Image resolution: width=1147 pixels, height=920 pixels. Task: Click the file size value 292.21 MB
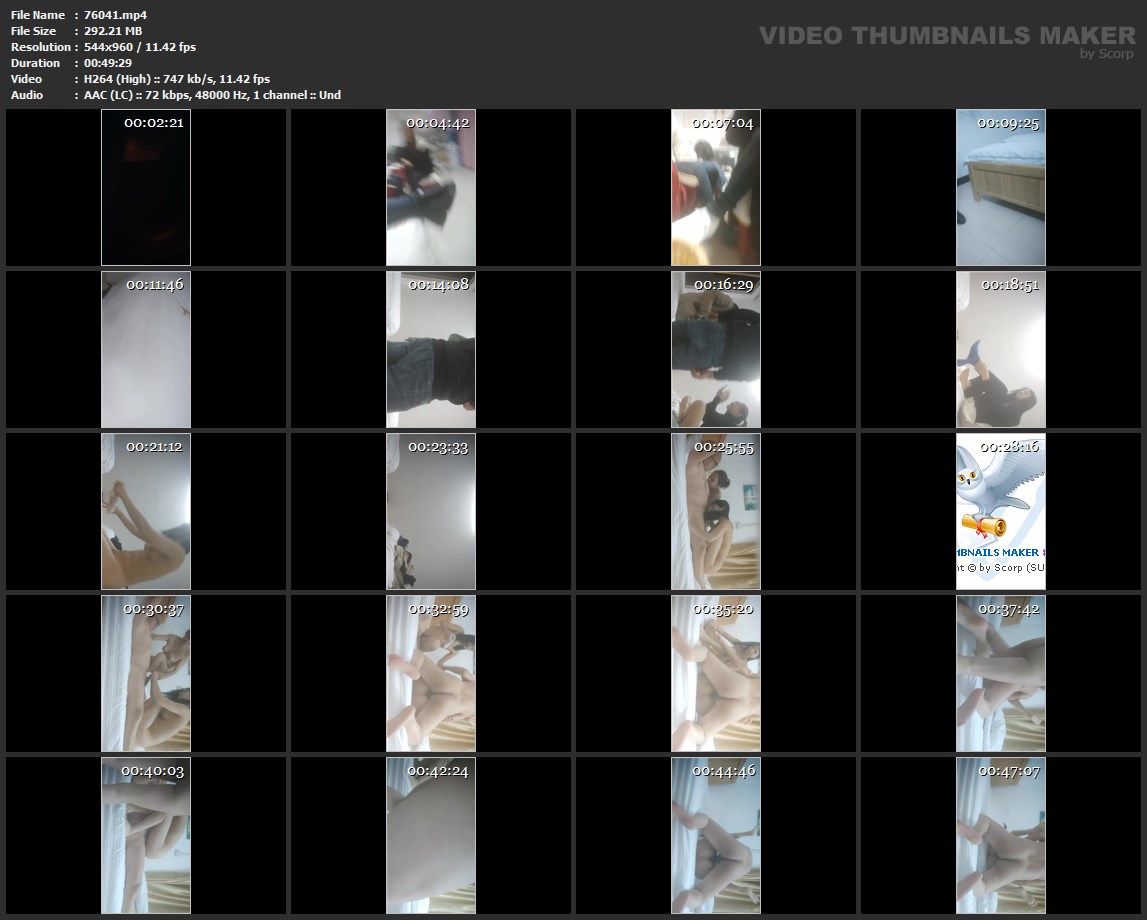113,31
